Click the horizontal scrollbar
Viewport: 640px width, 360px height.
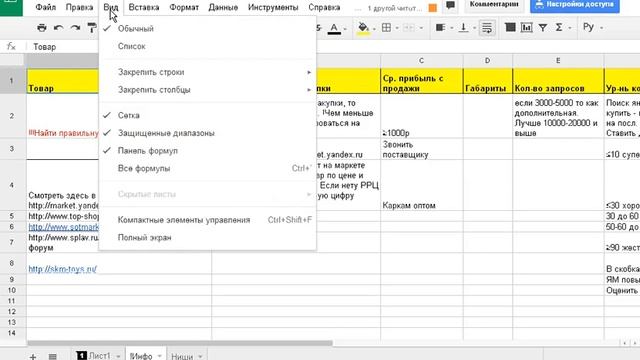180,343
